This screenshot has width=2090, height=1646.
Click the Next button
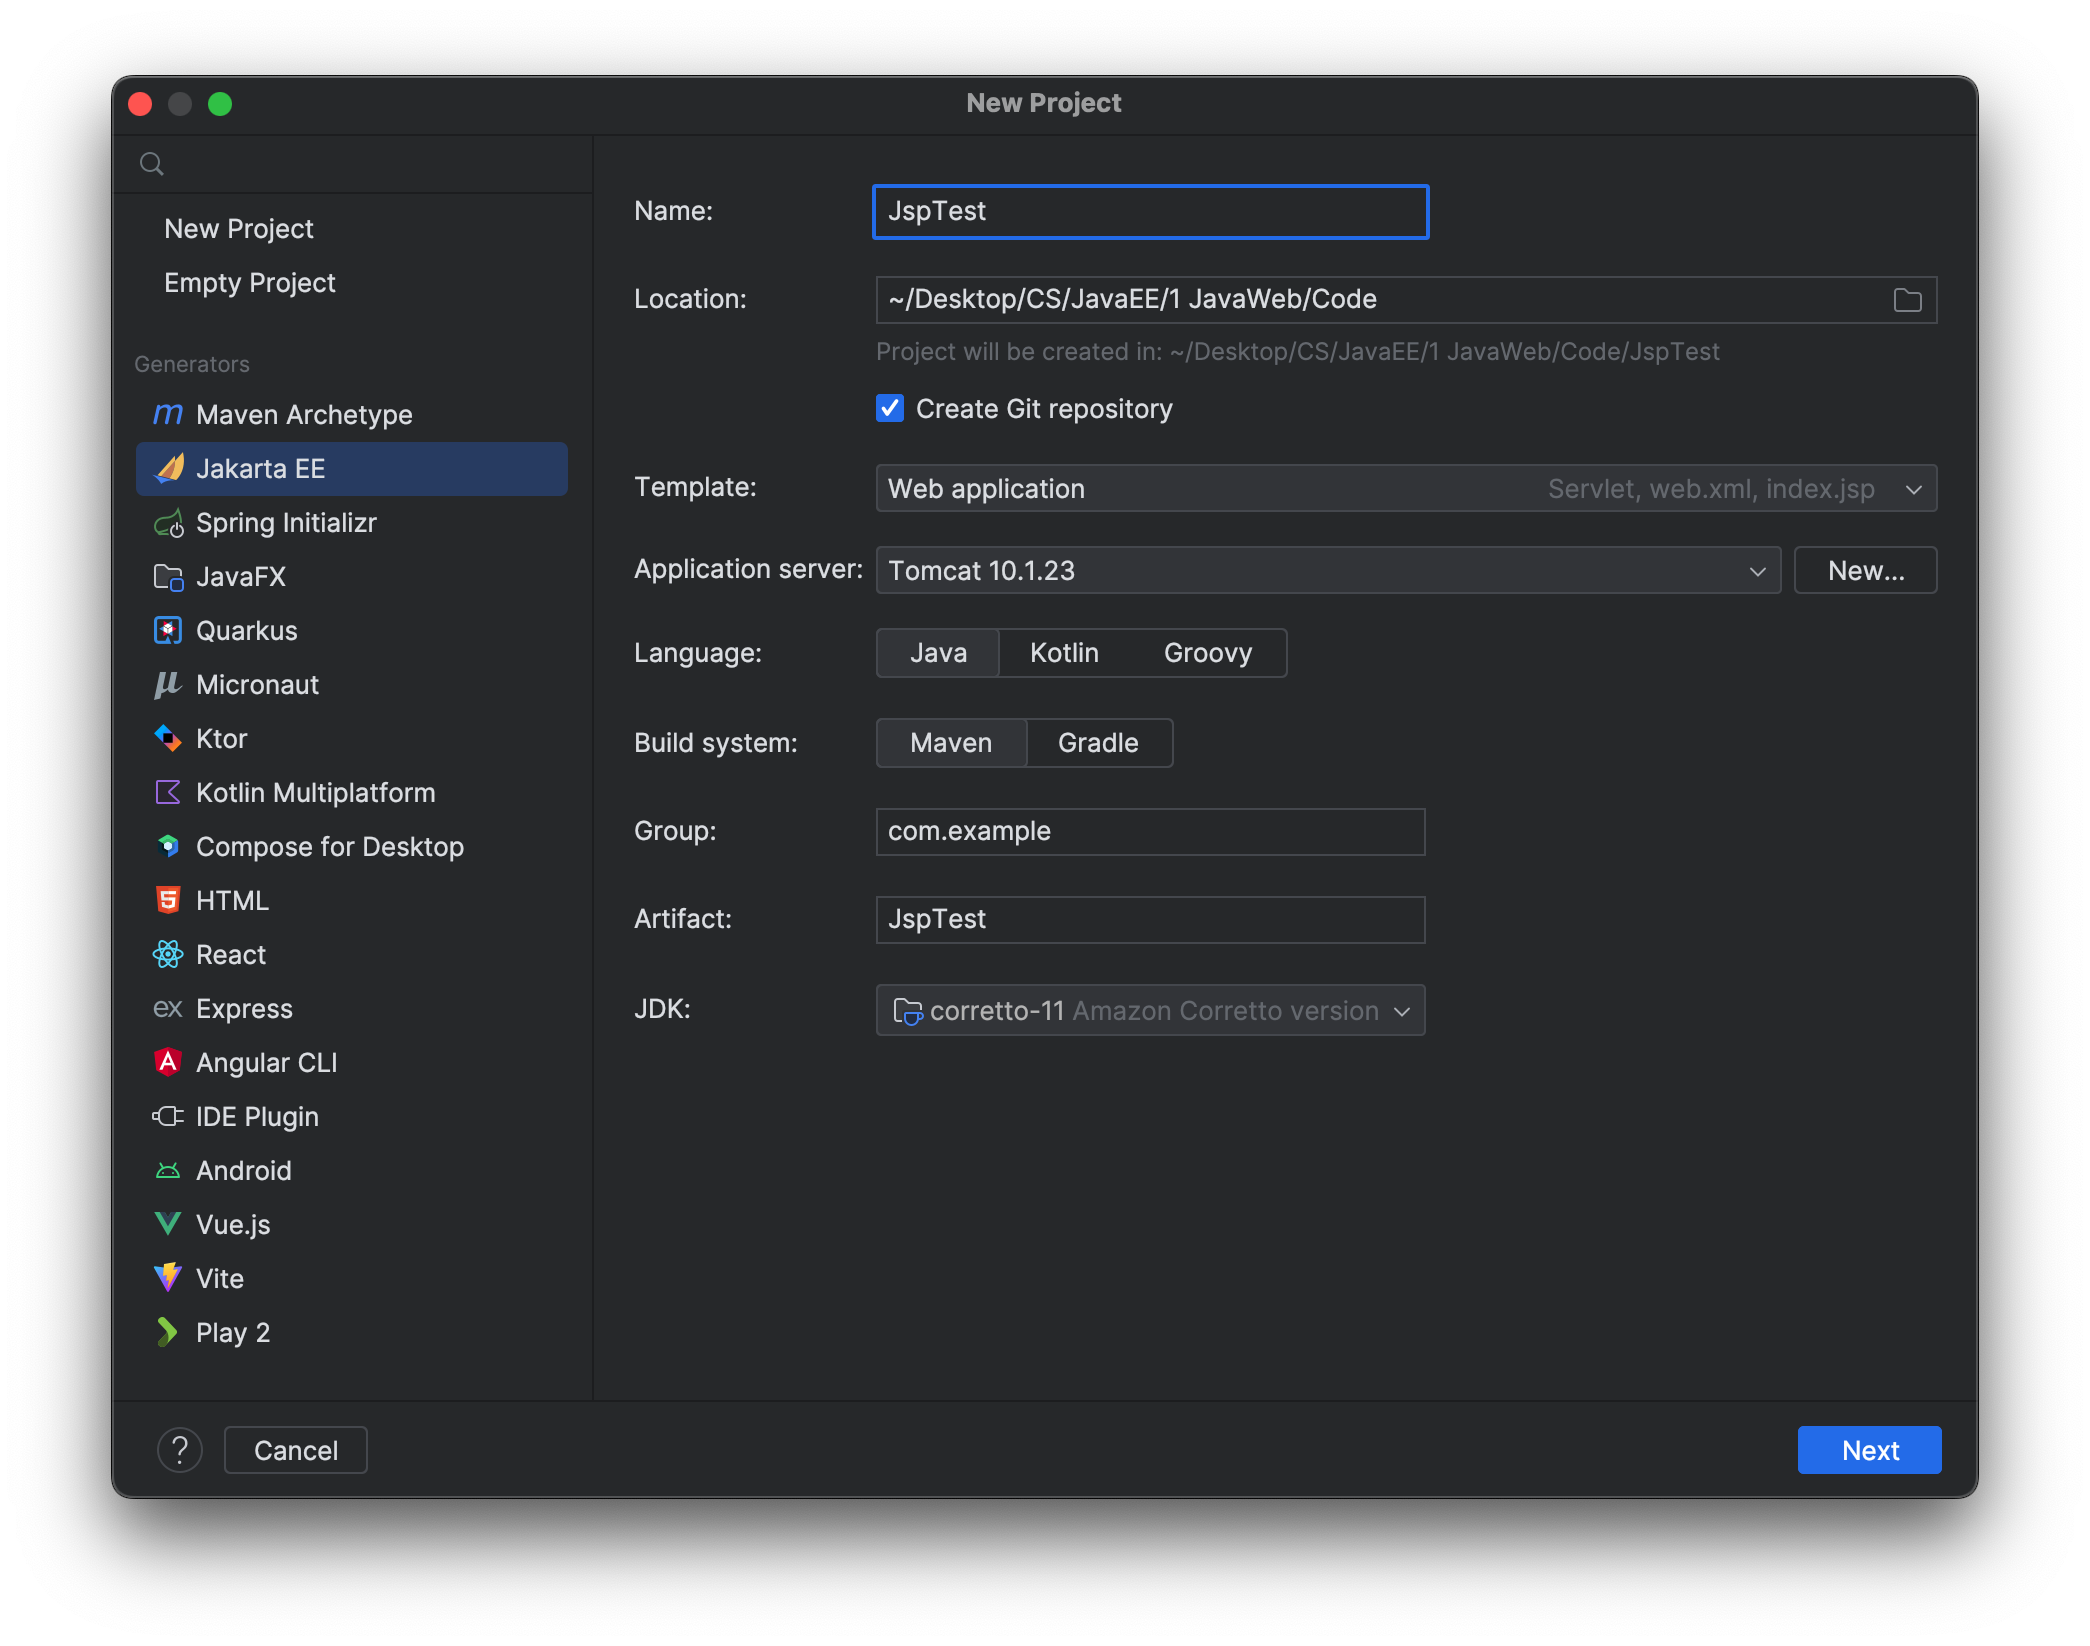click(x=1868, y=1449)
